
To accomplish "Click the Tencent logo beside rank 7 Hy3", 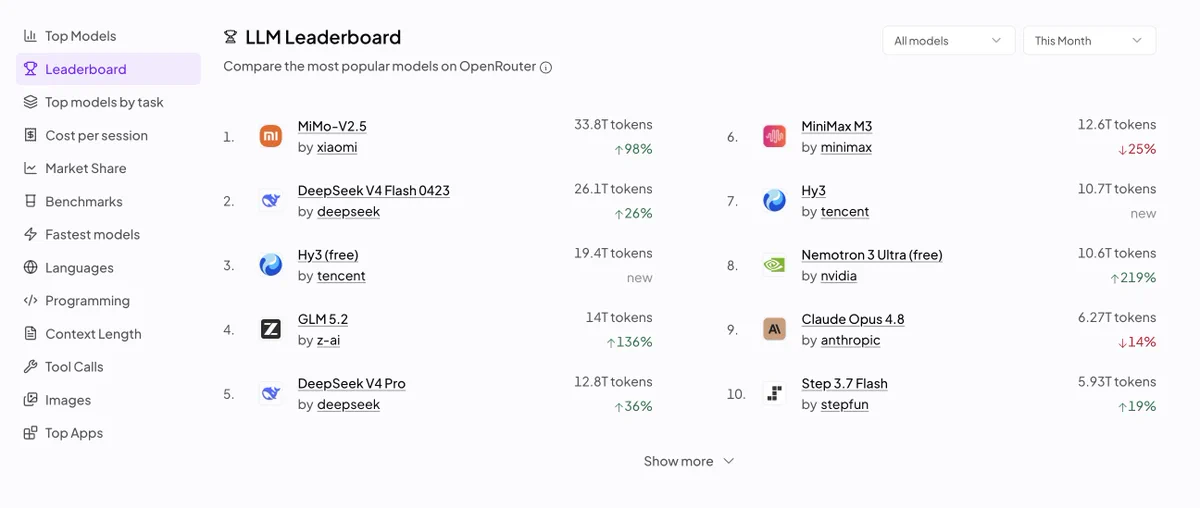I will (774, 201).
